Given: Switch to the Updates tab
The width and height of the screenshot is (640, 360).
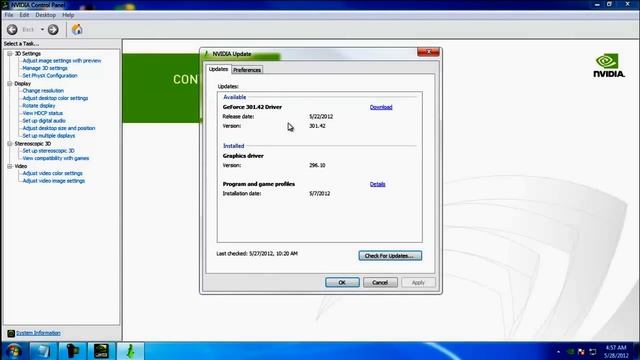Looking at the screenshot, I should click(218, 69).
